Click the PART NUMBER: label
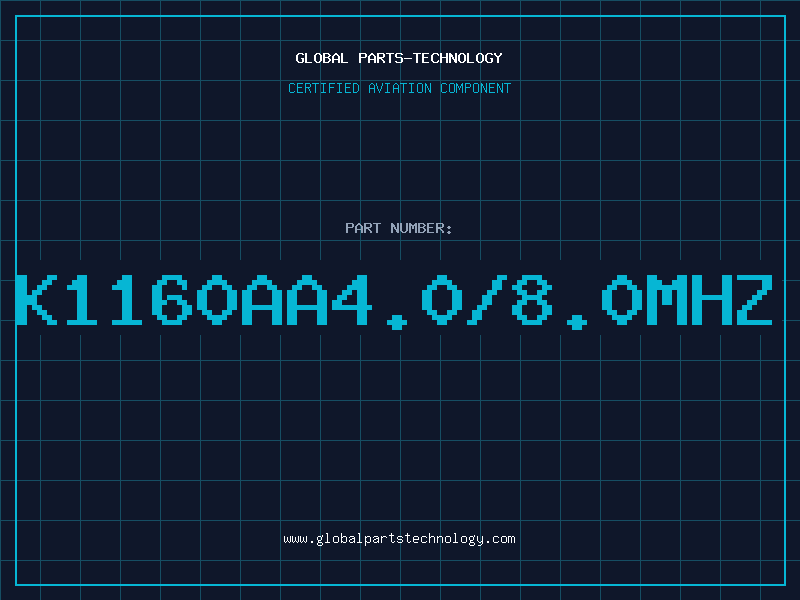Viewport: 800px width, 600px height. pyautogui.click(x=398, y=228)
